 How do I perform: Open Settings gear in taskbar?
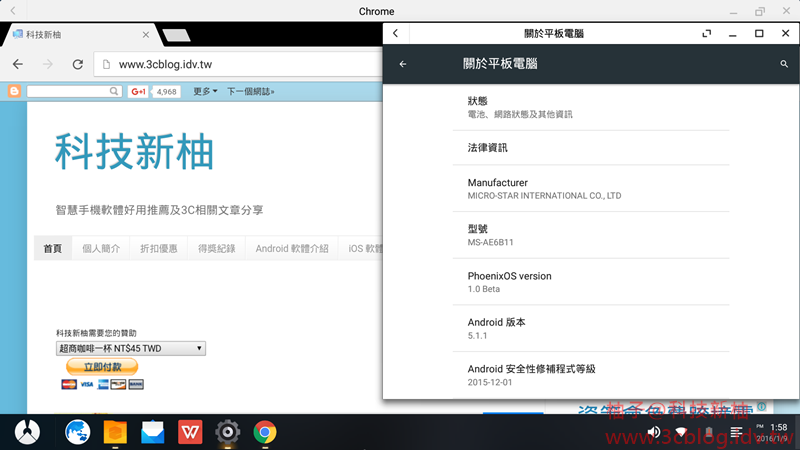click(228, 432)
